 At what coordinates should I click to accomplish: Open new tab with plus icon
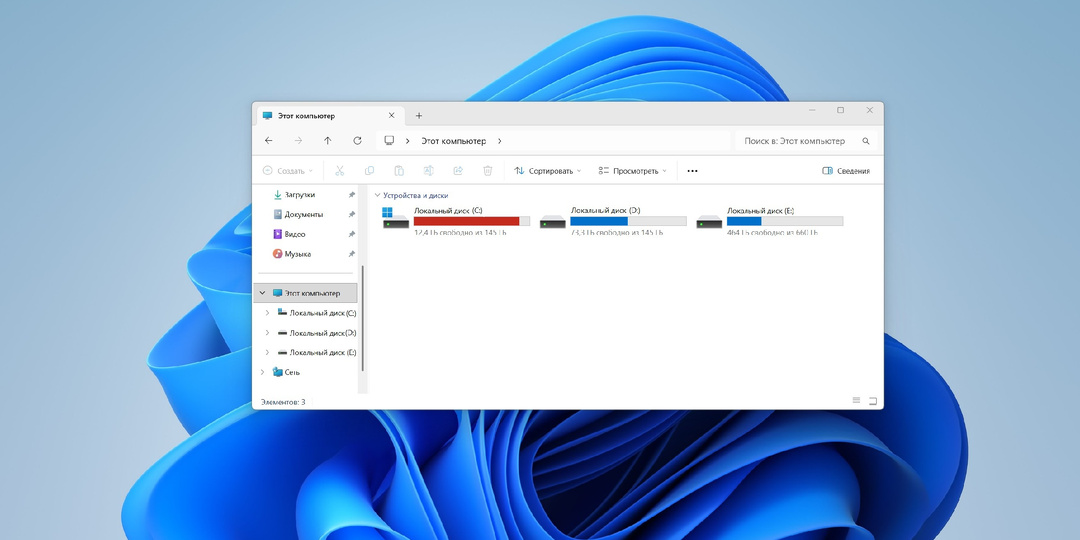click(419, 116)
